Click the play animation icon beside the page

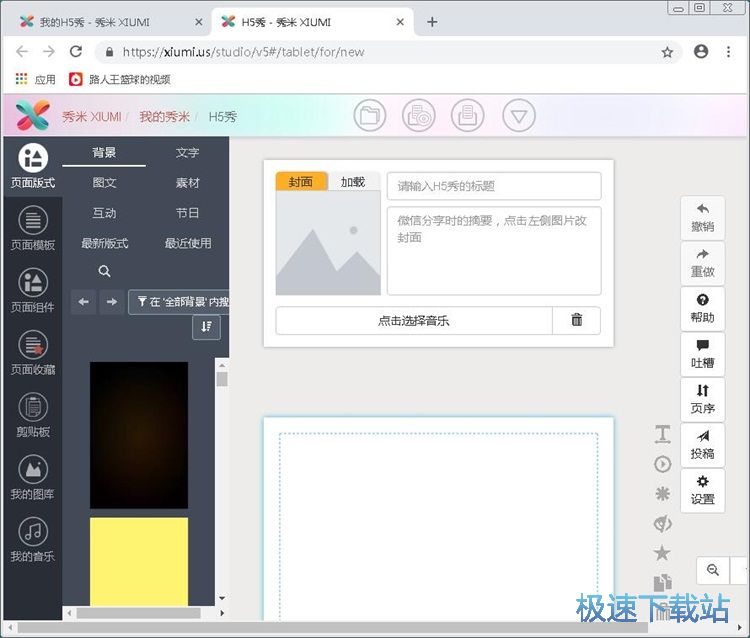[x=662, y=464]
